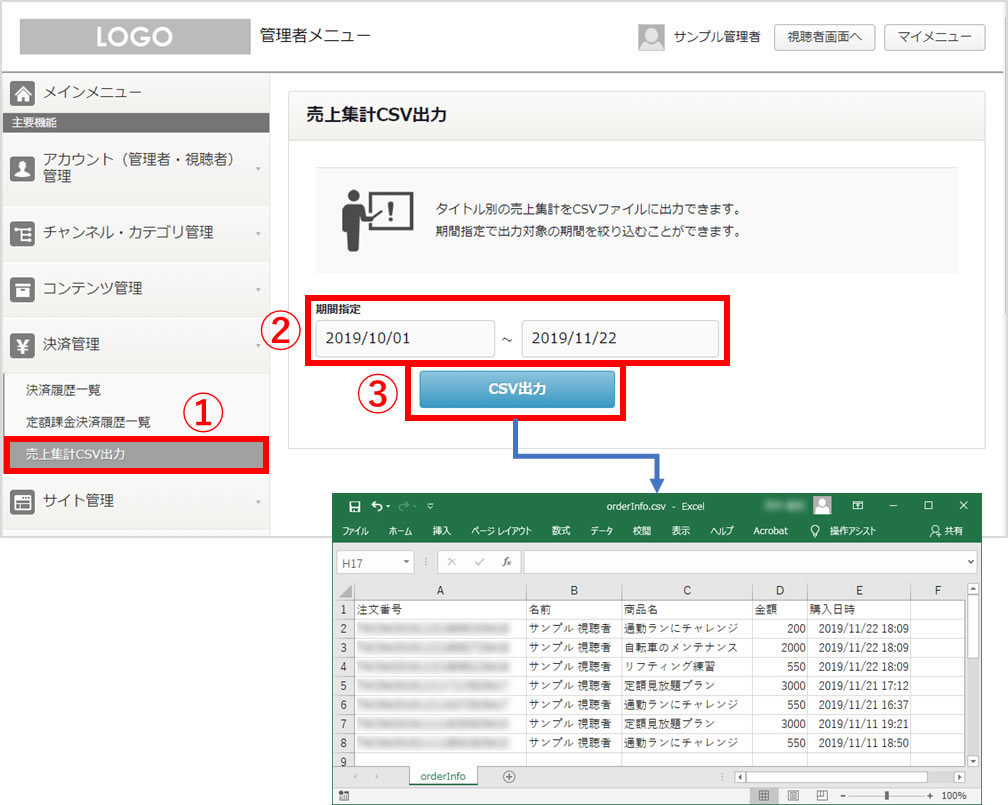Screen dimensions: 1008x805
Task: Expand the site management menu arrow
Action: [258, 502]
